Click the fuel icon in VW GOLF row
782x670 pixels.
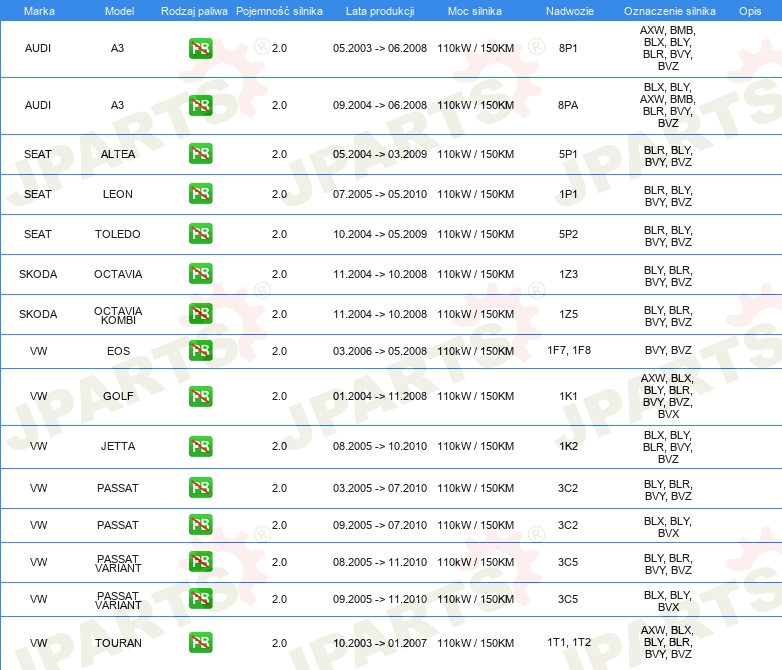[x=200, y=396]
